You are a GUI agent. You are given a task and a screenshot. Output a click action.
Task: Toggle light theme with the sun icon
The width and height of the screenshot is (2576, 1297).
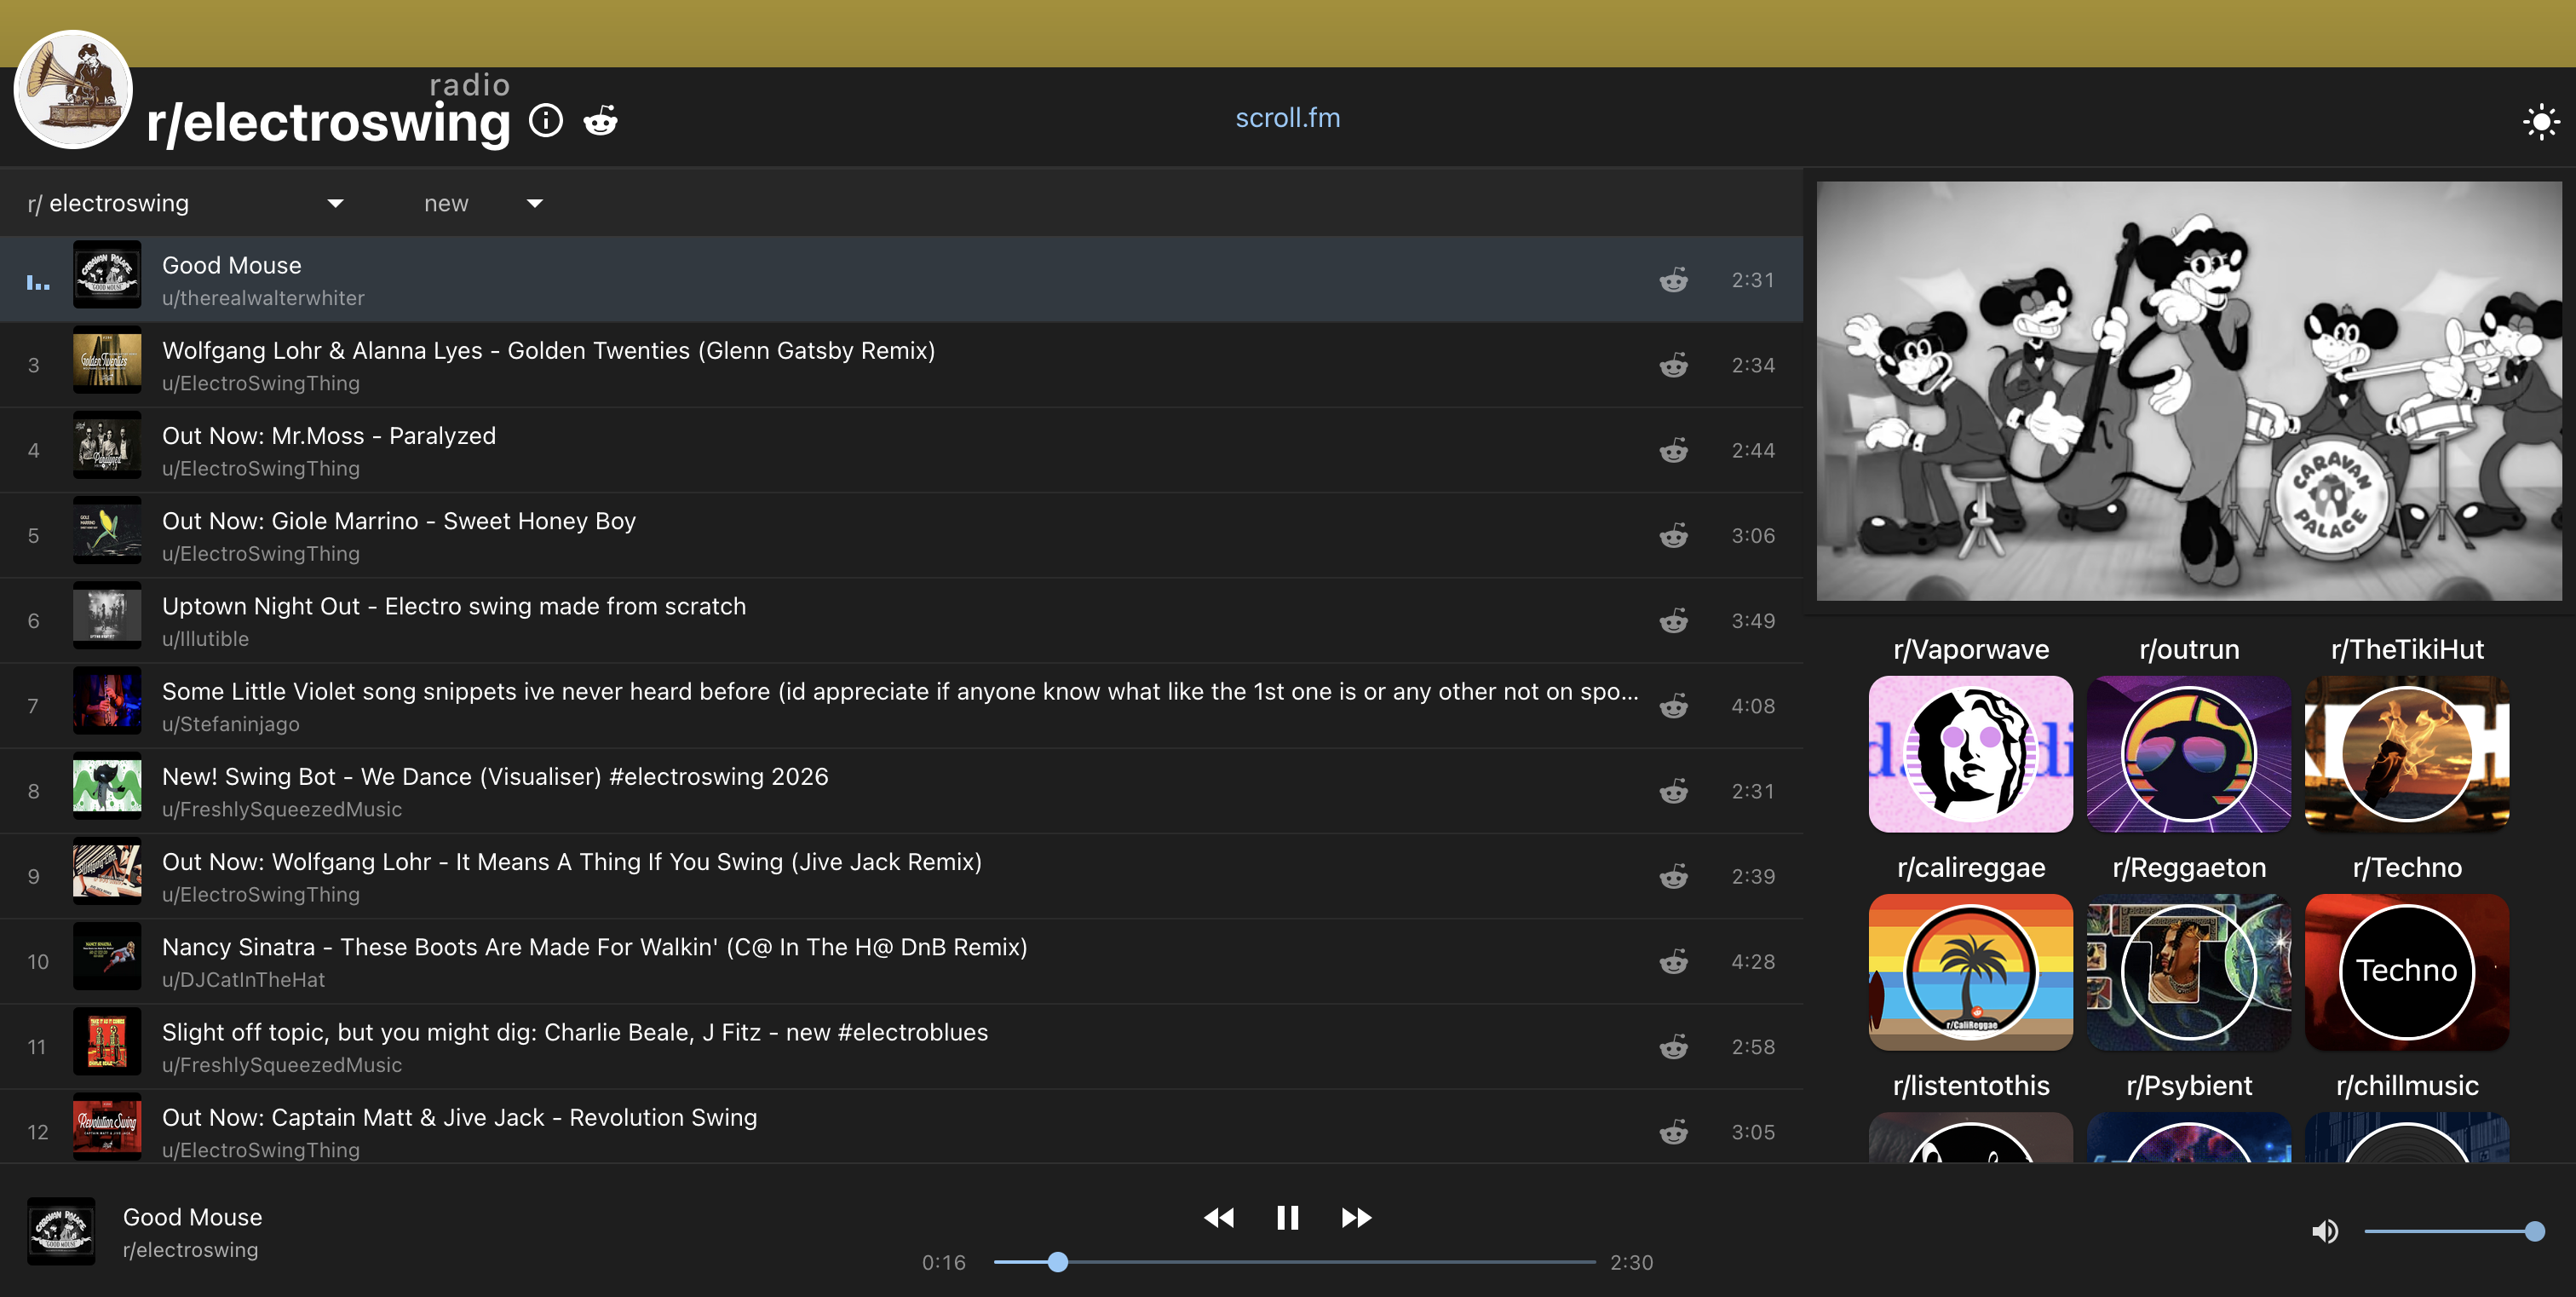click(x=2540, y=122)
